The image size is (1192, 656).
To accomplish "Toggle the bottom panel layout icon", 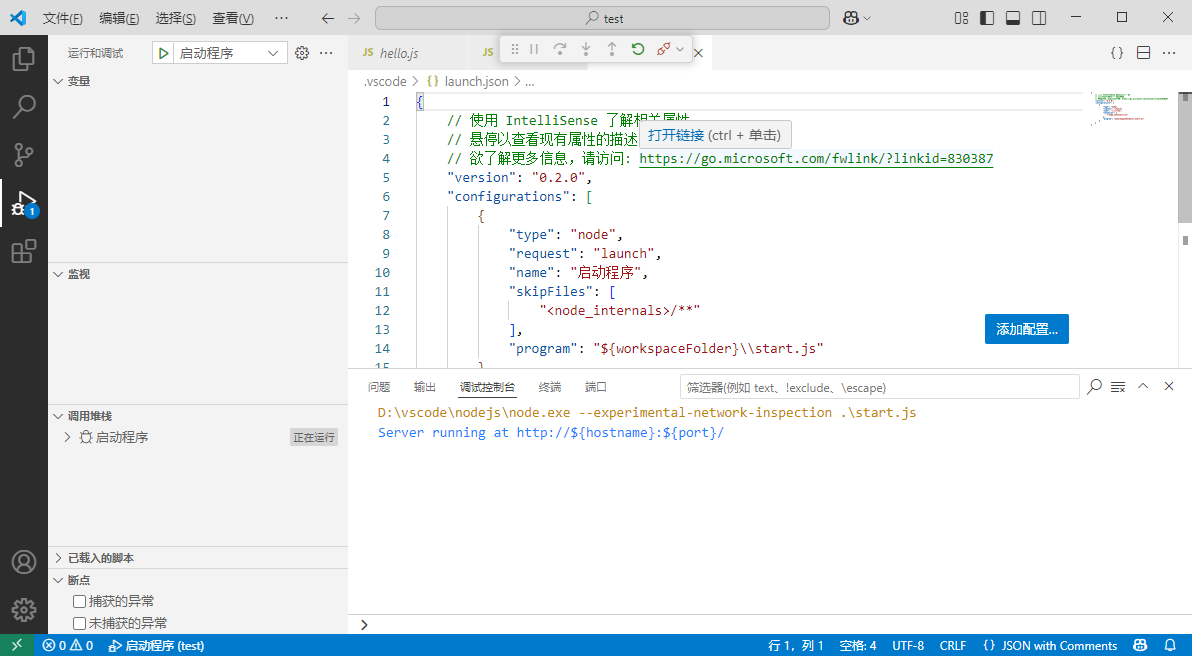I will point(1013,18).
